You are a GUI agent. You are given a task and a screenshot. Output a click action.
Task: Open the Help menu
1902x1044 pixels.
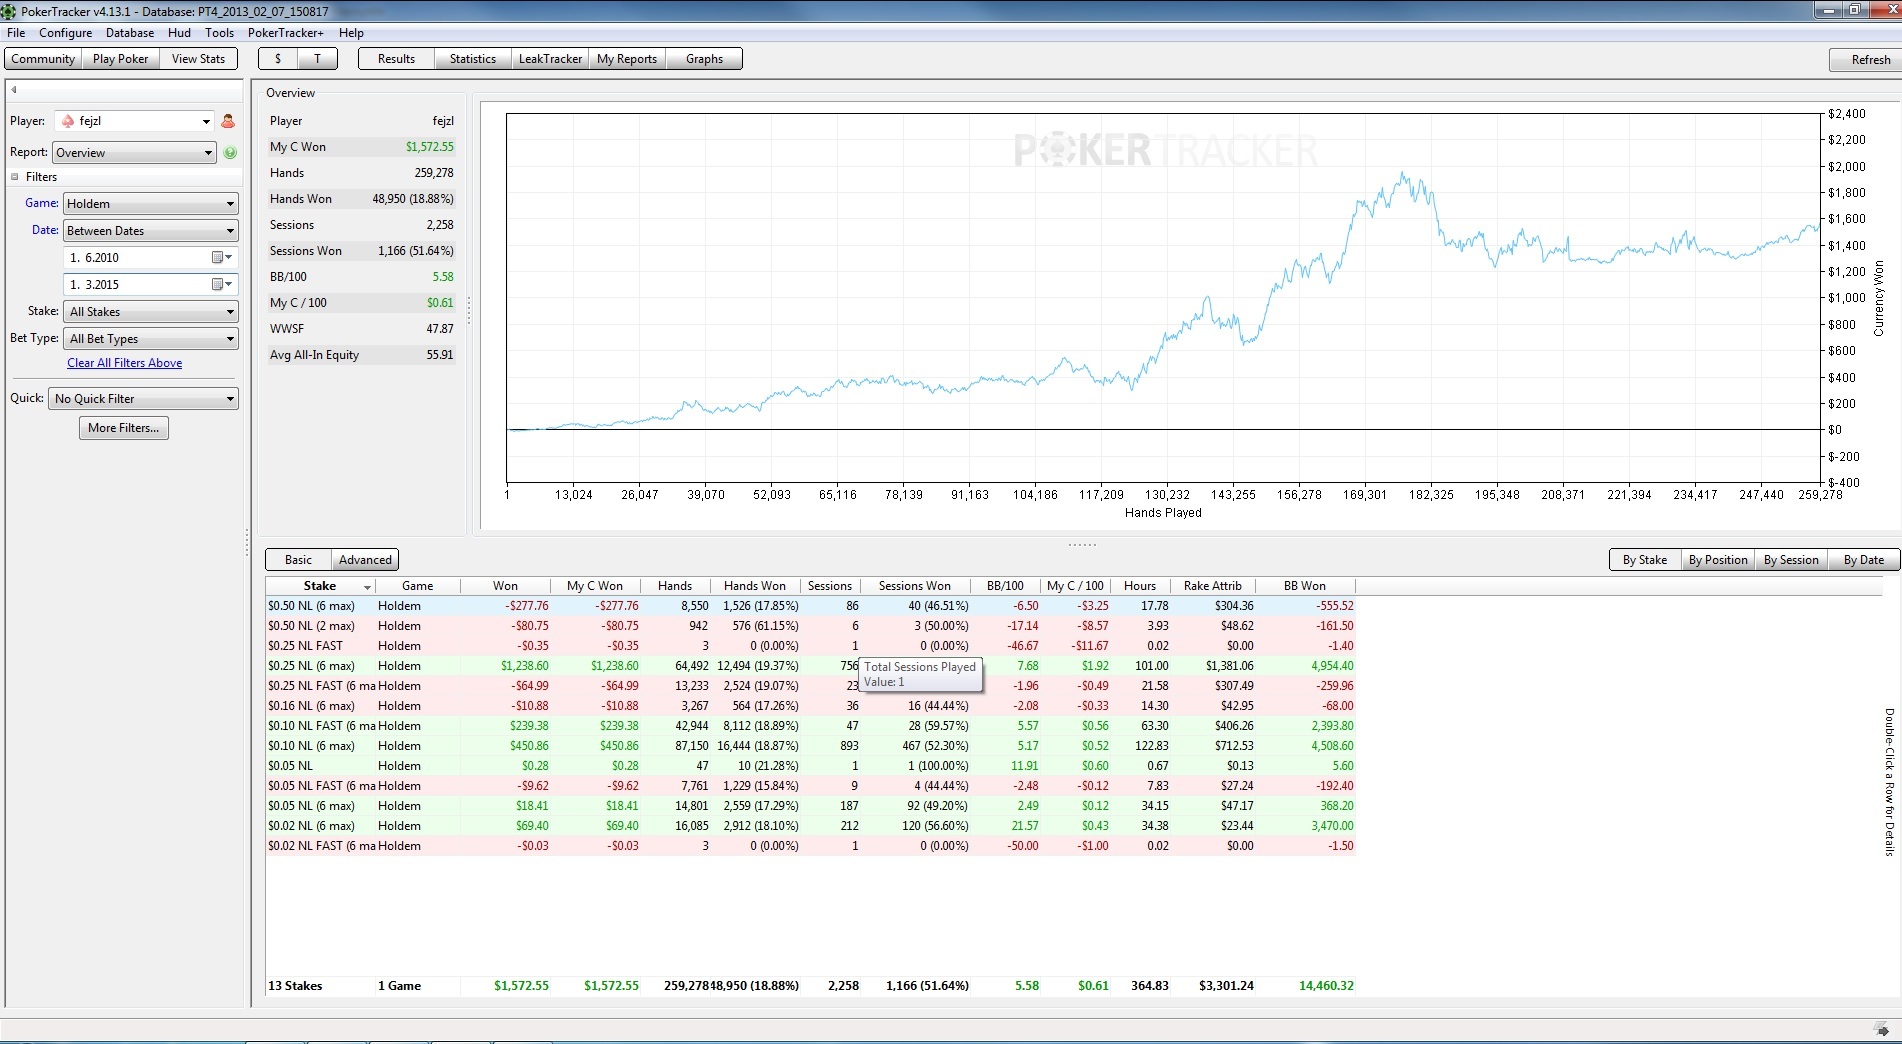coord(351,33)
